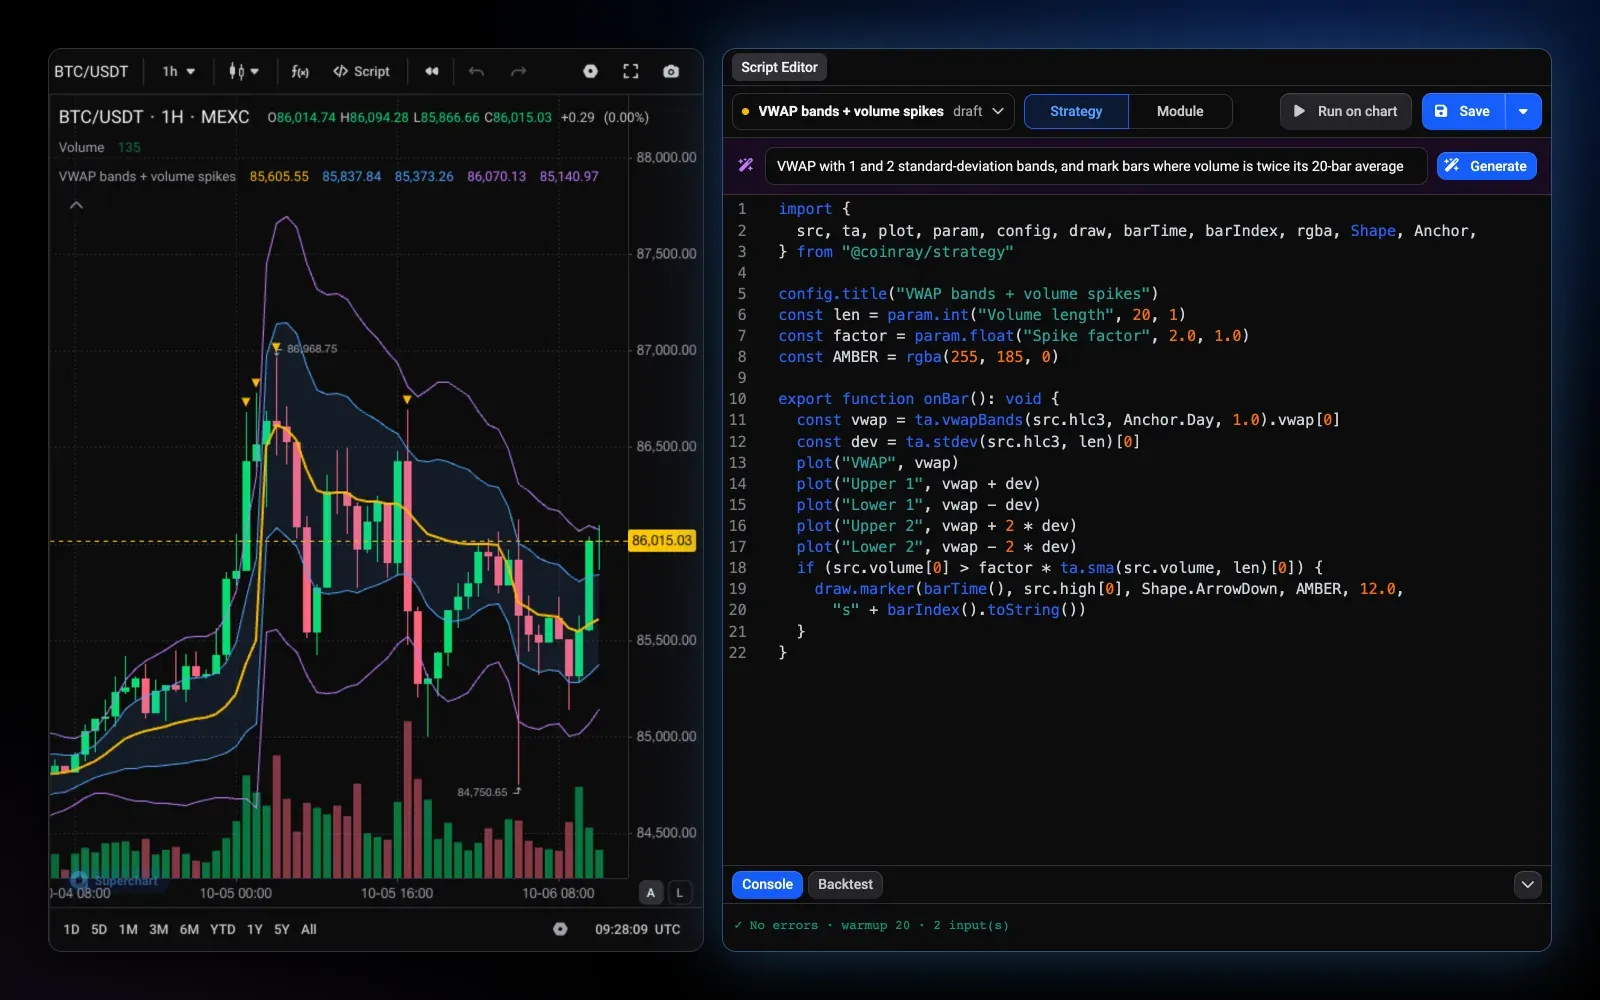
Task: Click code line 8 AMBER rgba definition
Action: click(918, 356)
